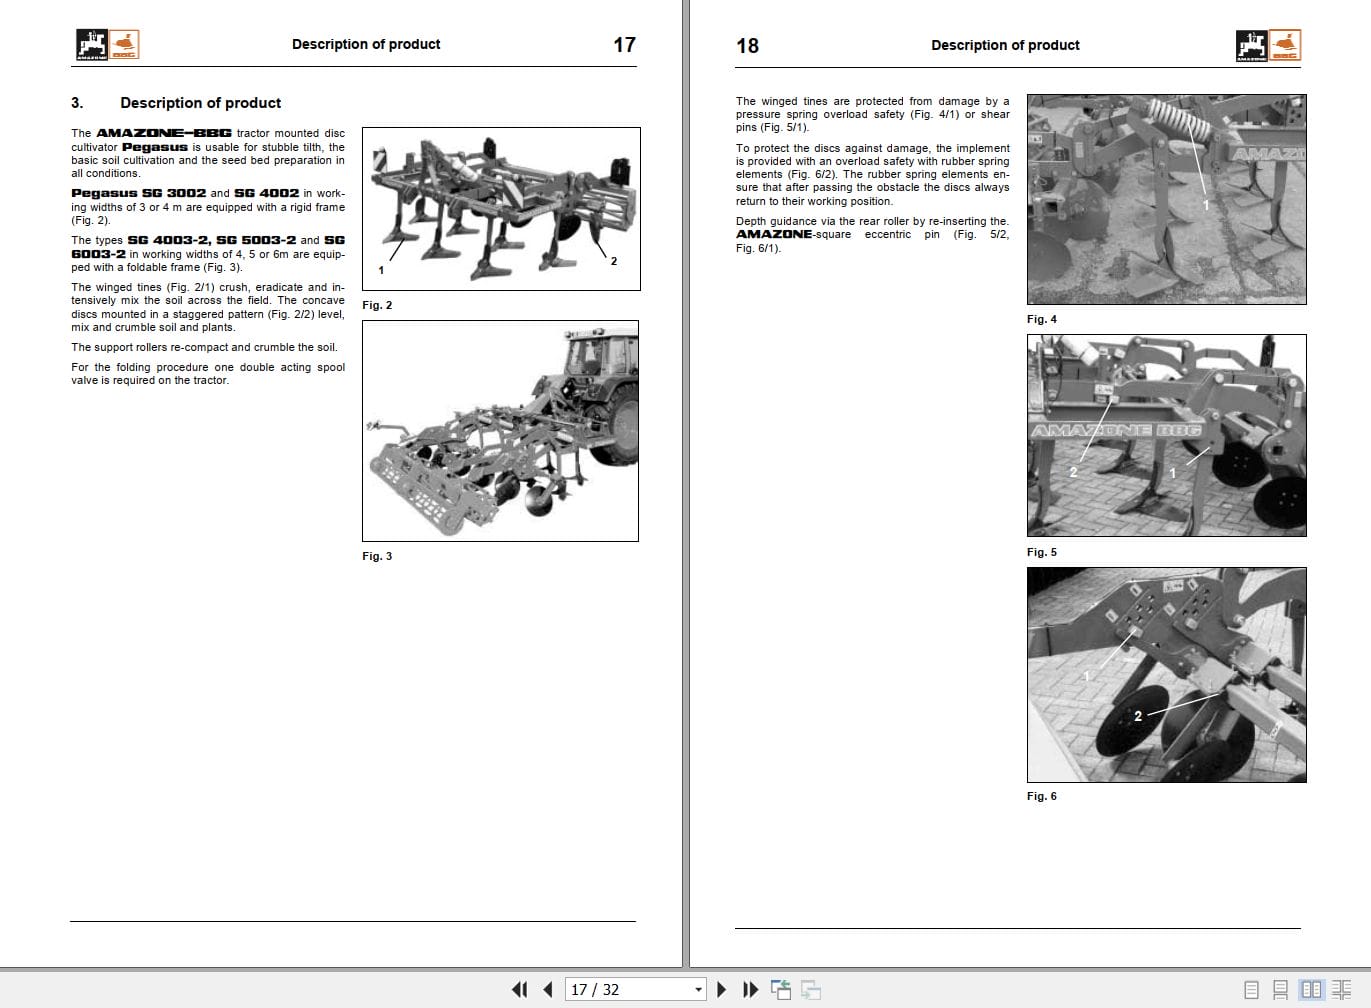Click the paragraph starting 'To protect the discs'
The image size is (1371, 1008).
pos(873,175)
